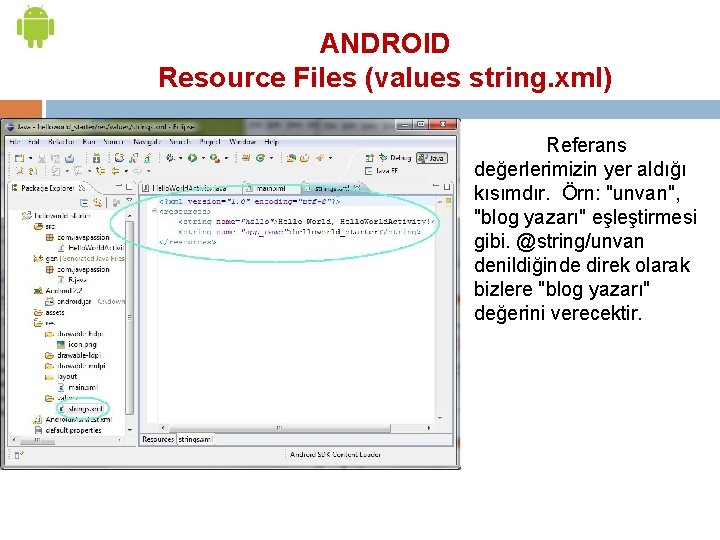Click the Print toolbar icon
720x540 pixels.
point(69,158)
